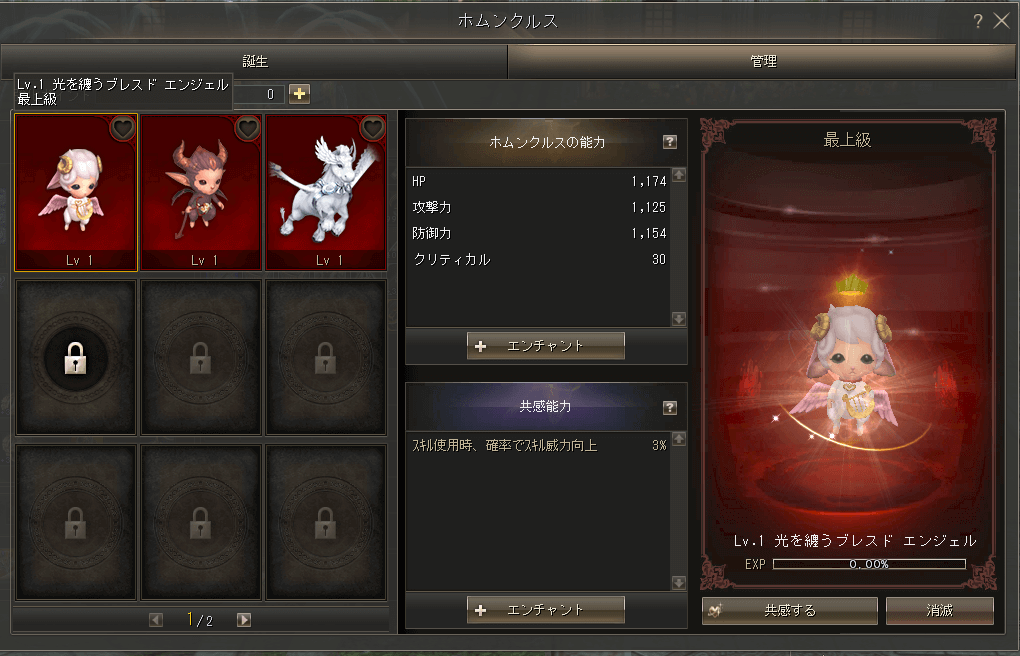Switch to the 管理 tab
The width and height of the screenshot is (1020, 656).
762,61
